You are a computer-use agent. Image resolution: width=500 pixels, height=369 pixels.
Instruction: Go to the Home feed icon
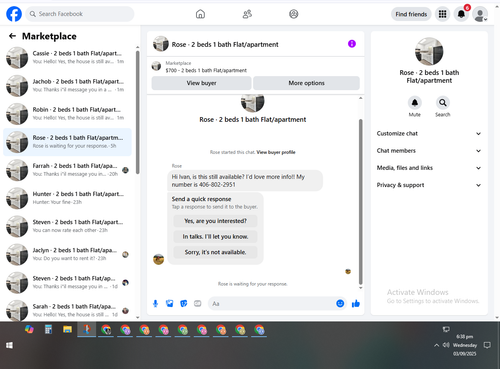tap(200, 14)
